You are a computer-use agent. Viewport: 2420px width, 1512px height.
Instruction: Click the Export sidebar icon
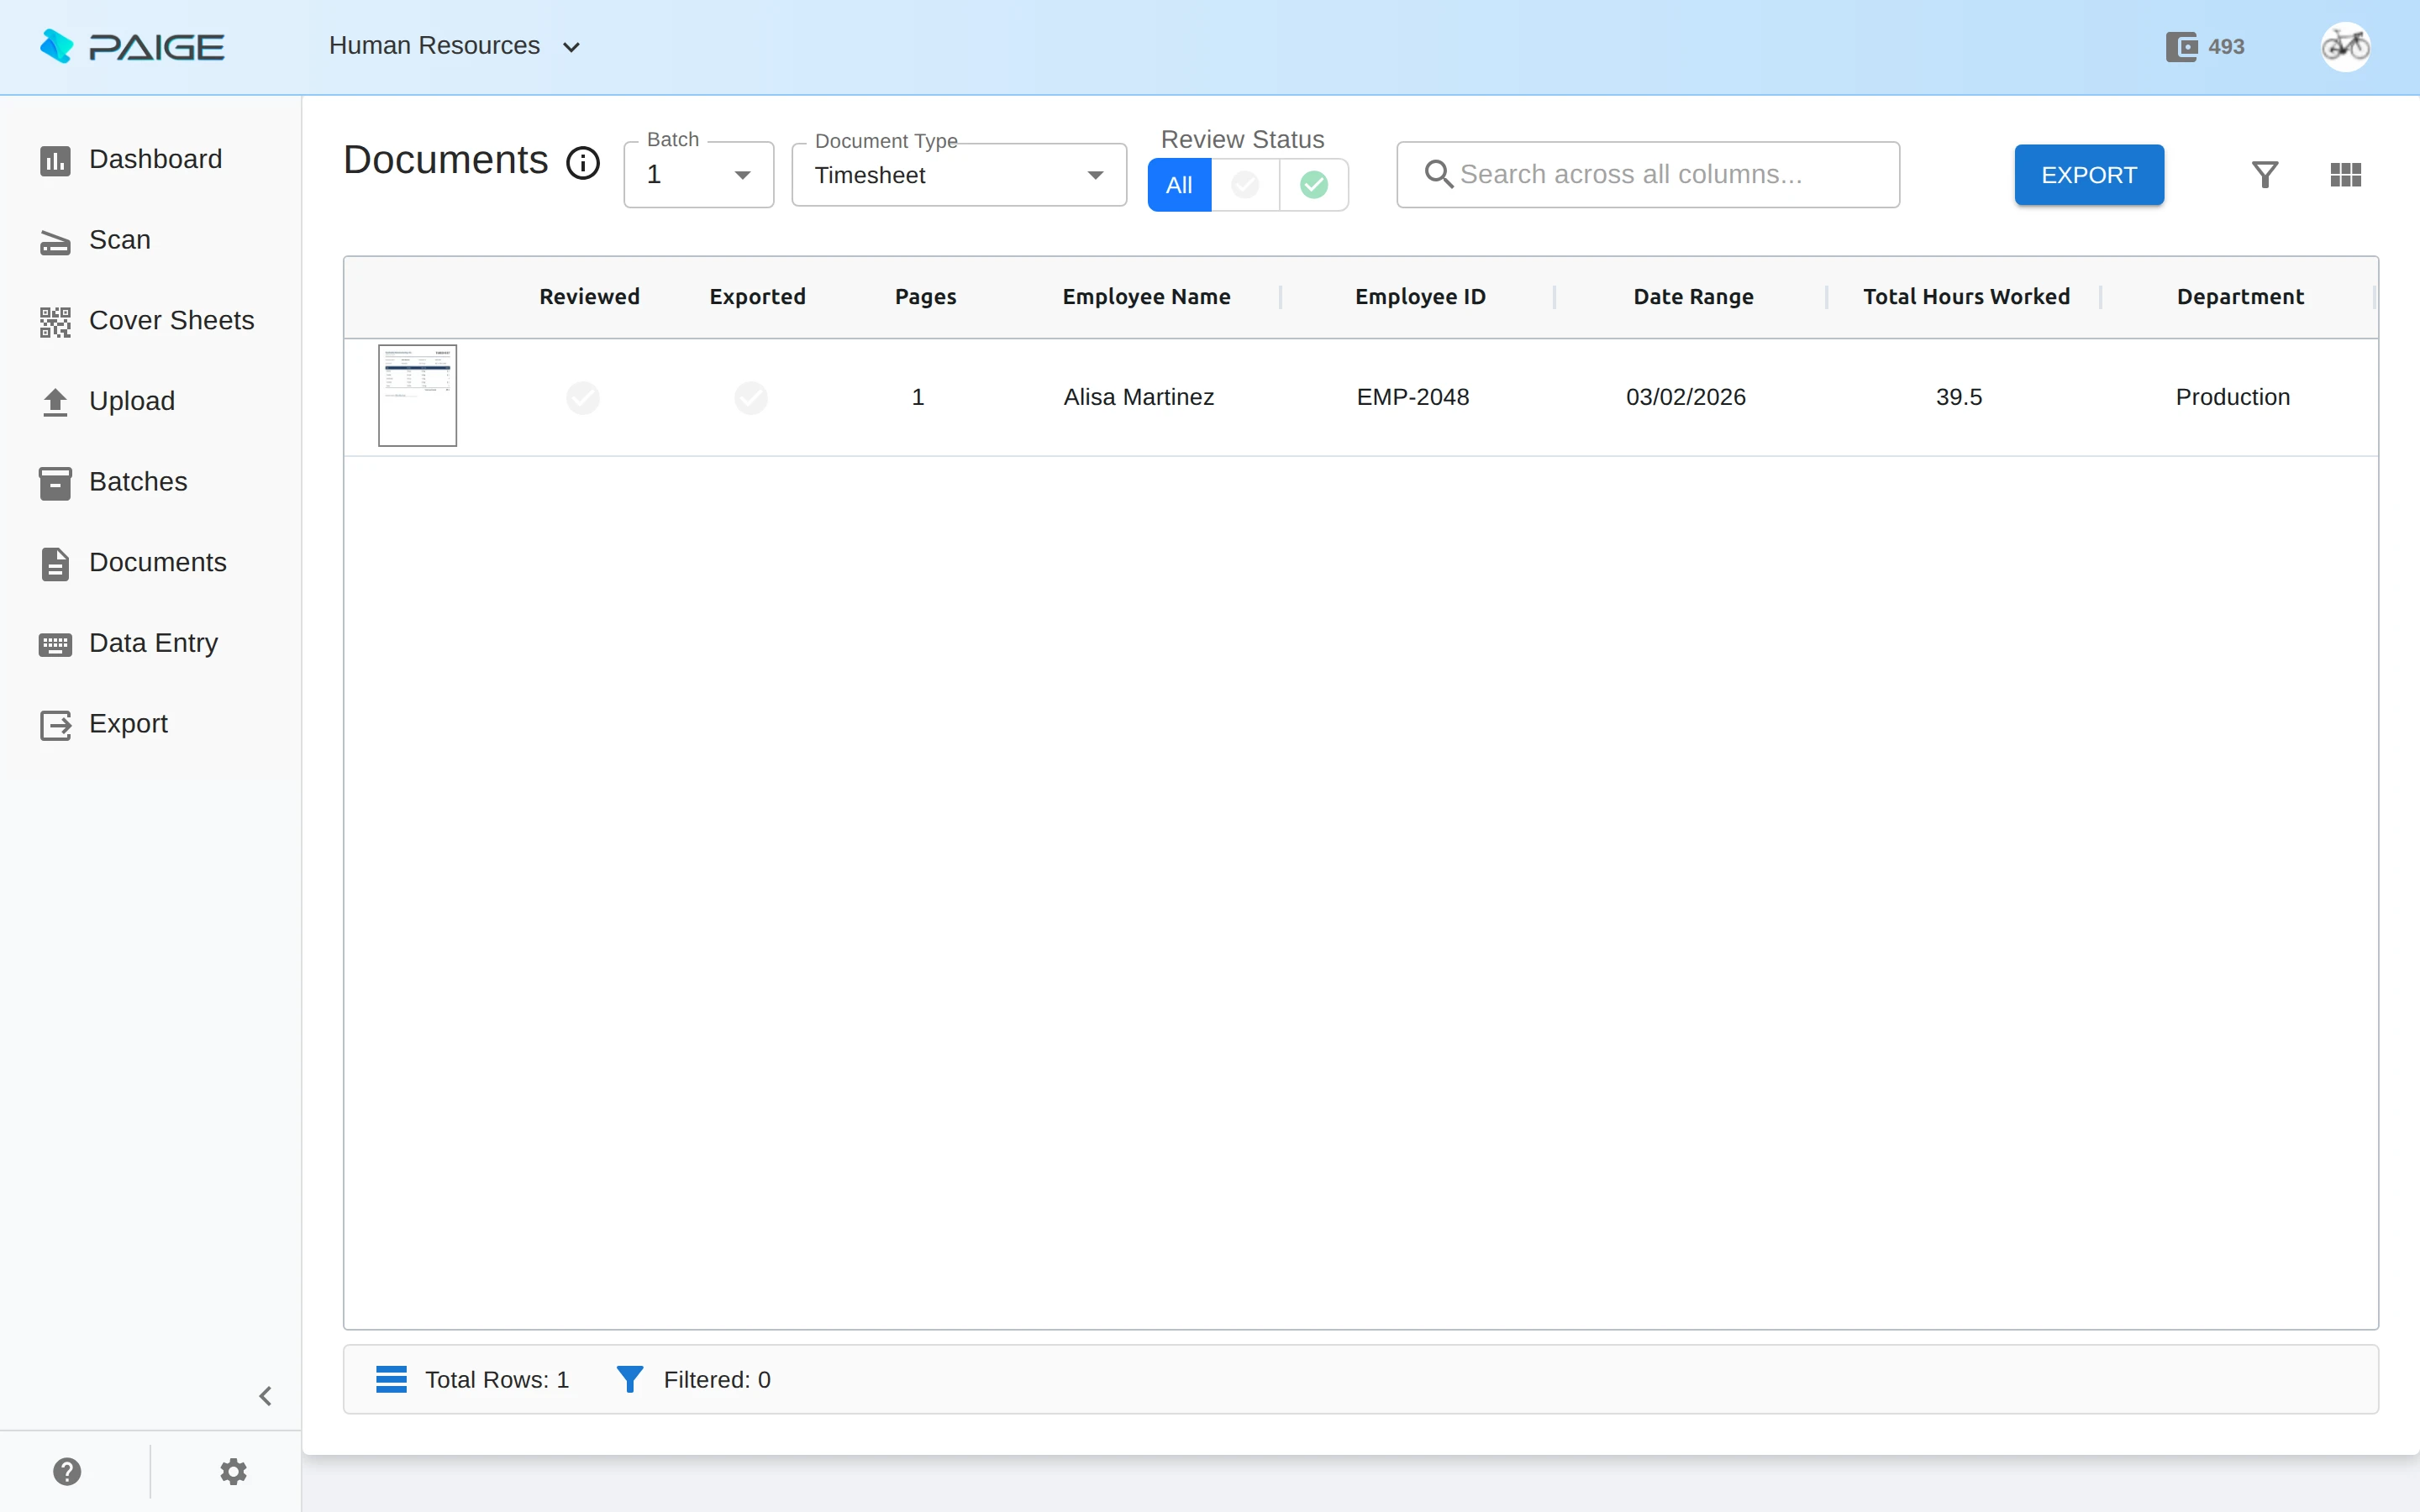click(x=55, y=725)
